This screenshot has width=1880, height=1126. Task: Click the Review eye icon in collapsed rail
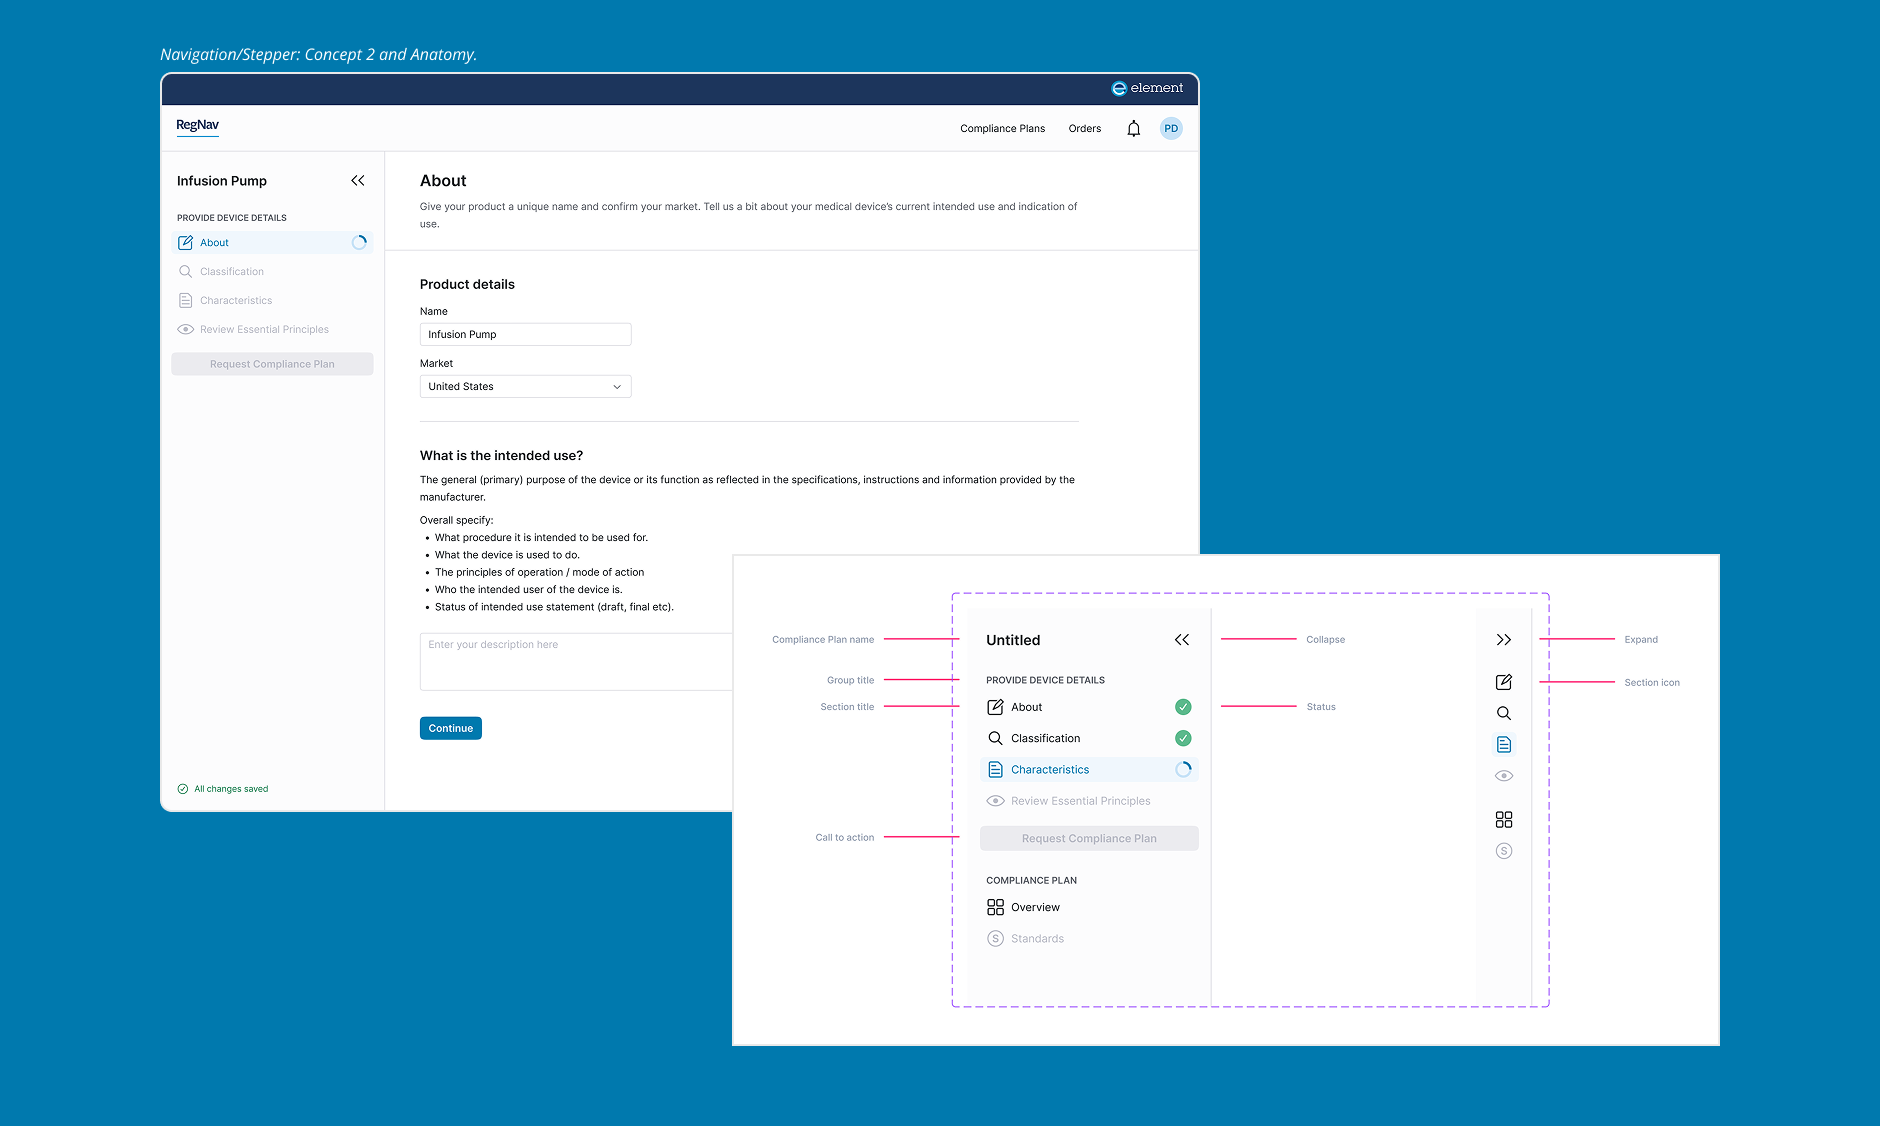point(1503,776)
